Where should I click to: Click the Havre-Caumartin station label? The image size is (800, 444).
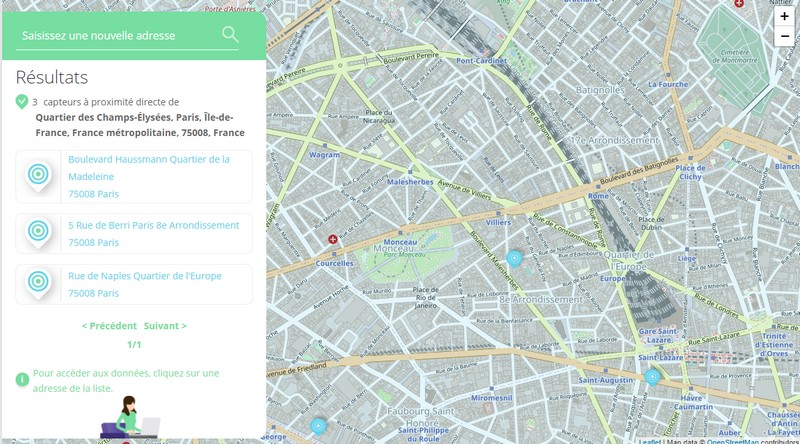tap(693, 402)
